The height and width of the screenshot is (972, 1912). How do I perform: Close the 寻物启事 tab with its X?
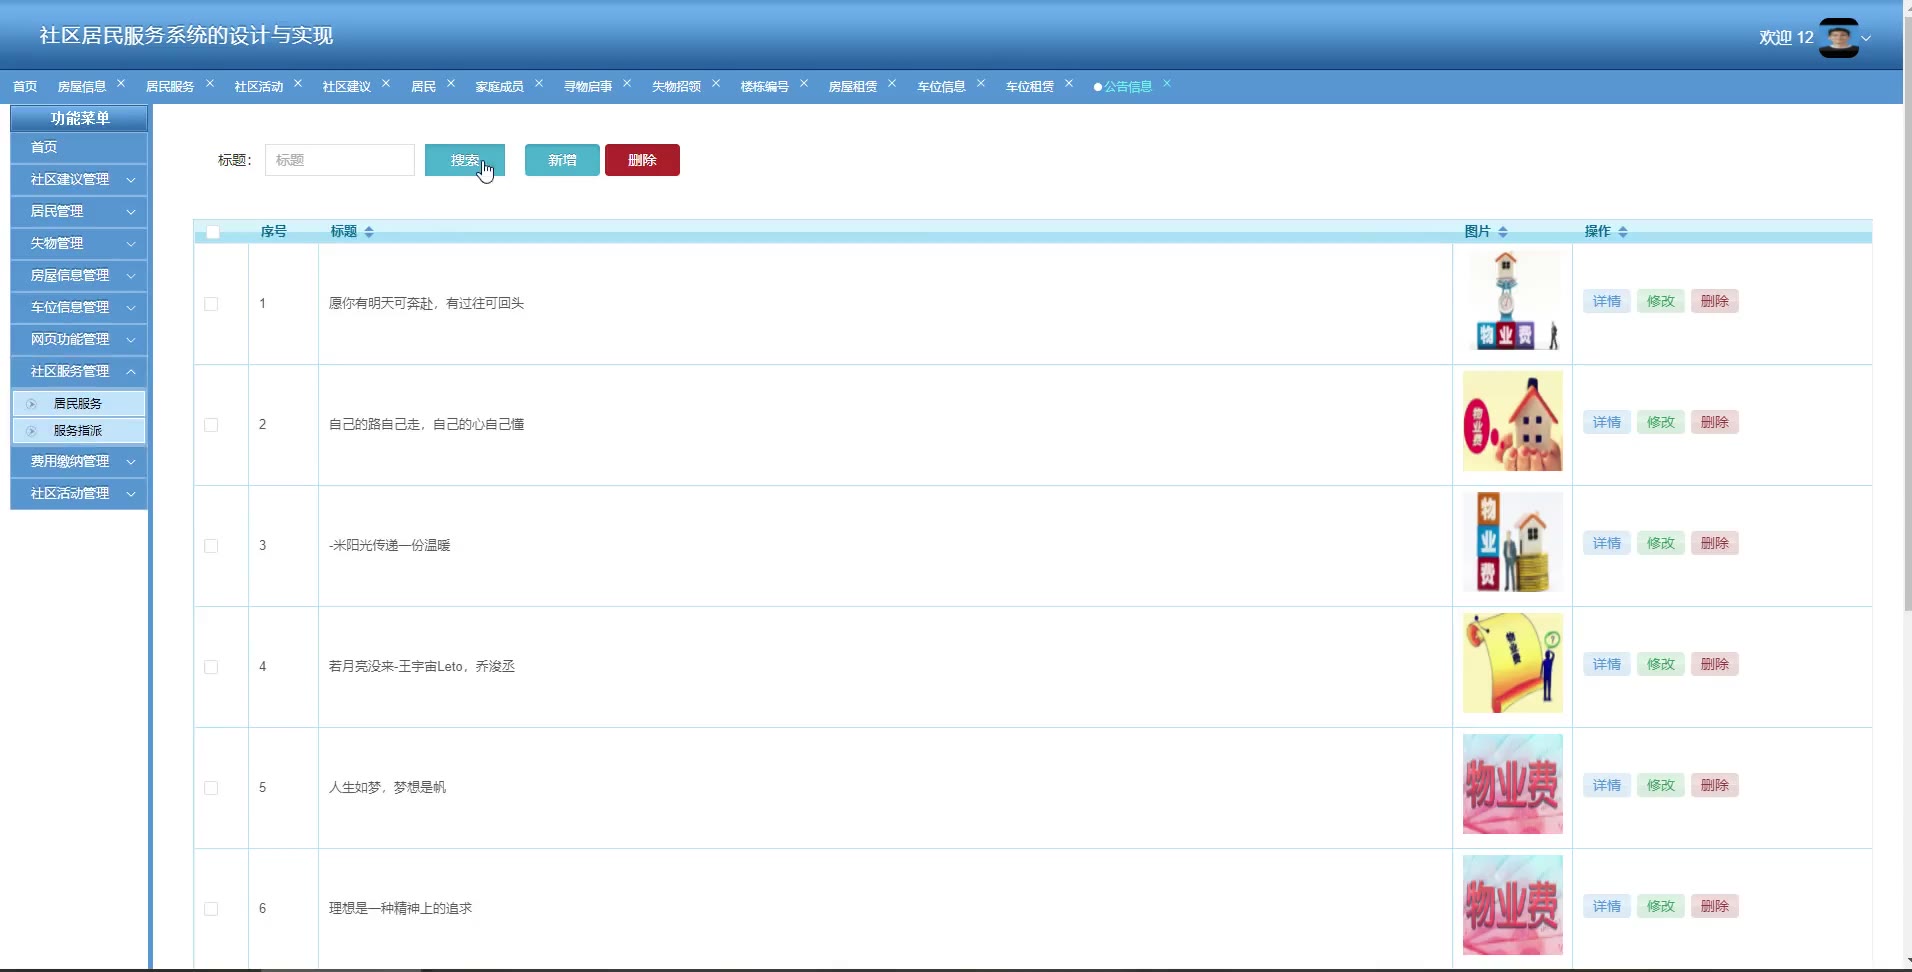click(x=627, y=84)
